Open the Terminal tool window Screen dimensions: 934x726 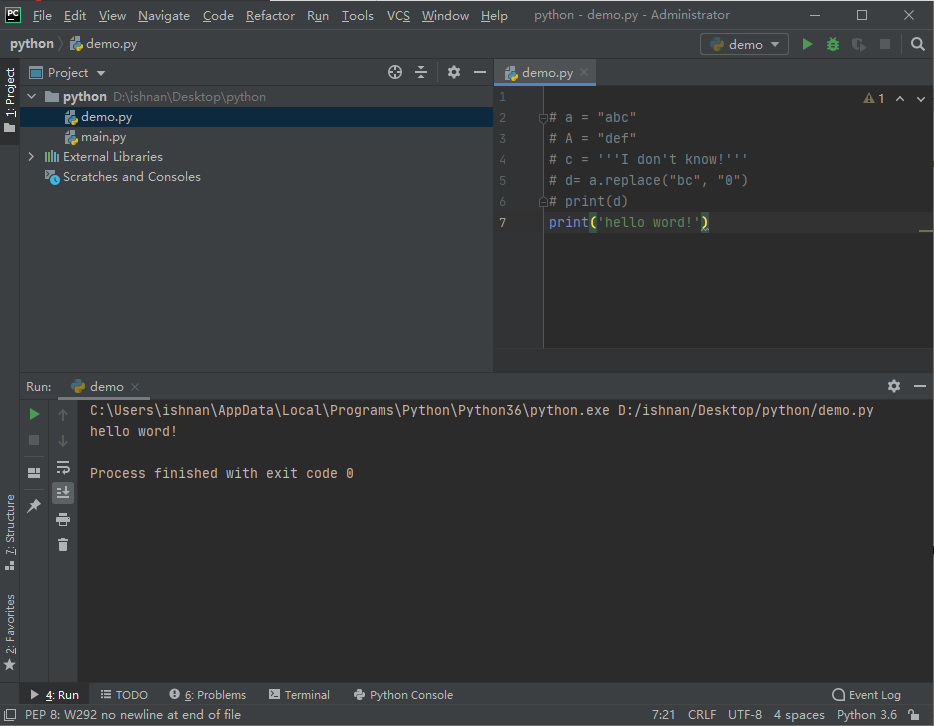299,694
